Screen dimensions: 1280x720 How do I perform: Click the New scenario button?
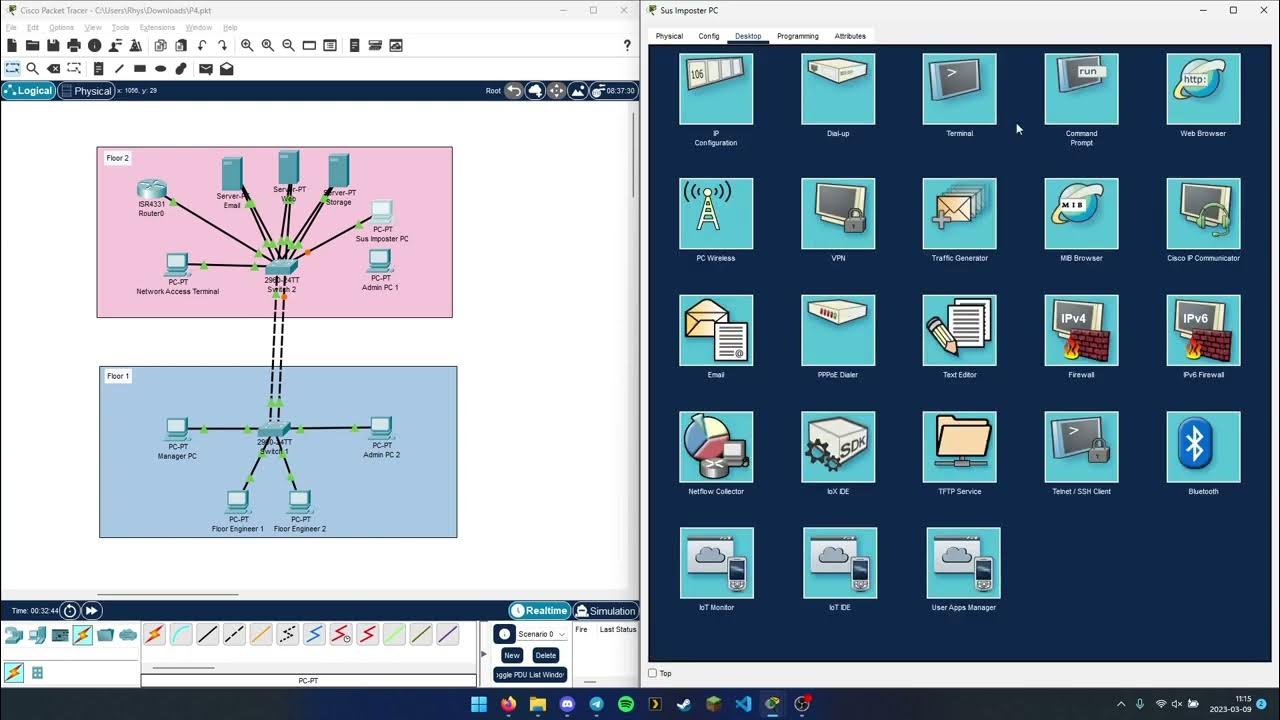click(512, 655)
